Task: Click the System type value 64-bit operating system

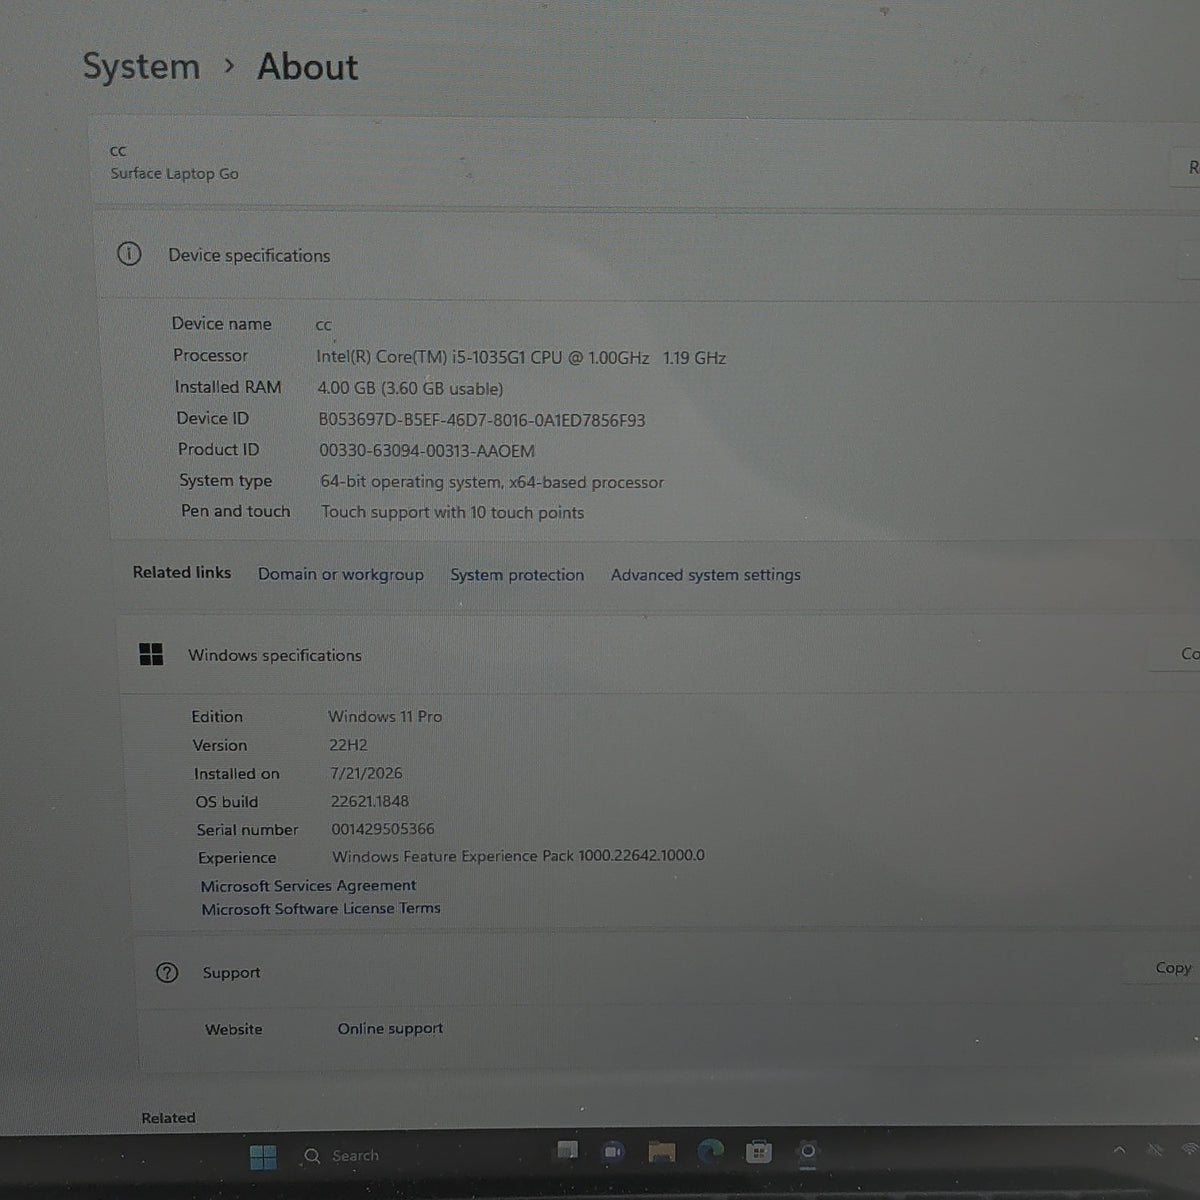Action: pos(492,482)
